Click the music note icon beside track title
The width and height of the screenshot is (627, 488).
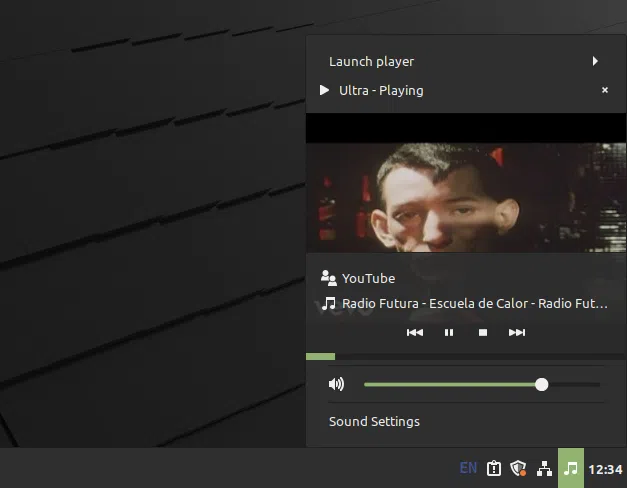point(329,304)
